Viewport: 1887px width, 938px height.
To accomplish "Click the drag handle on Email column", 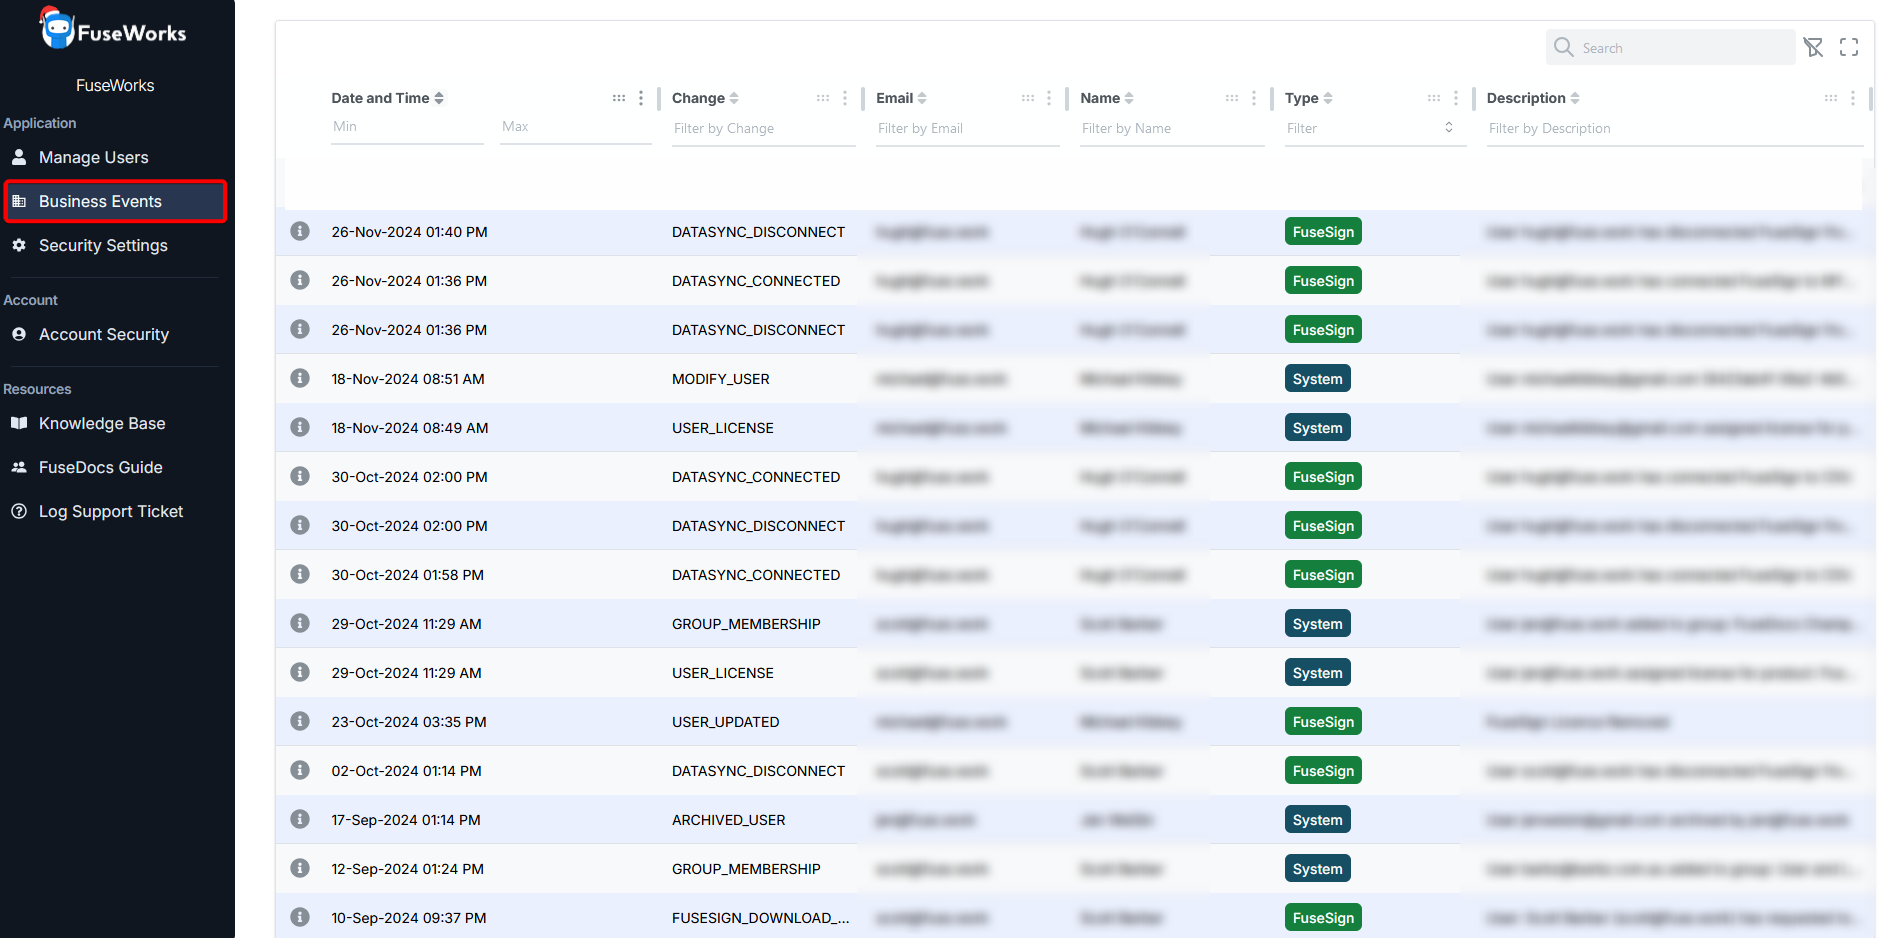I will 1027,98.
